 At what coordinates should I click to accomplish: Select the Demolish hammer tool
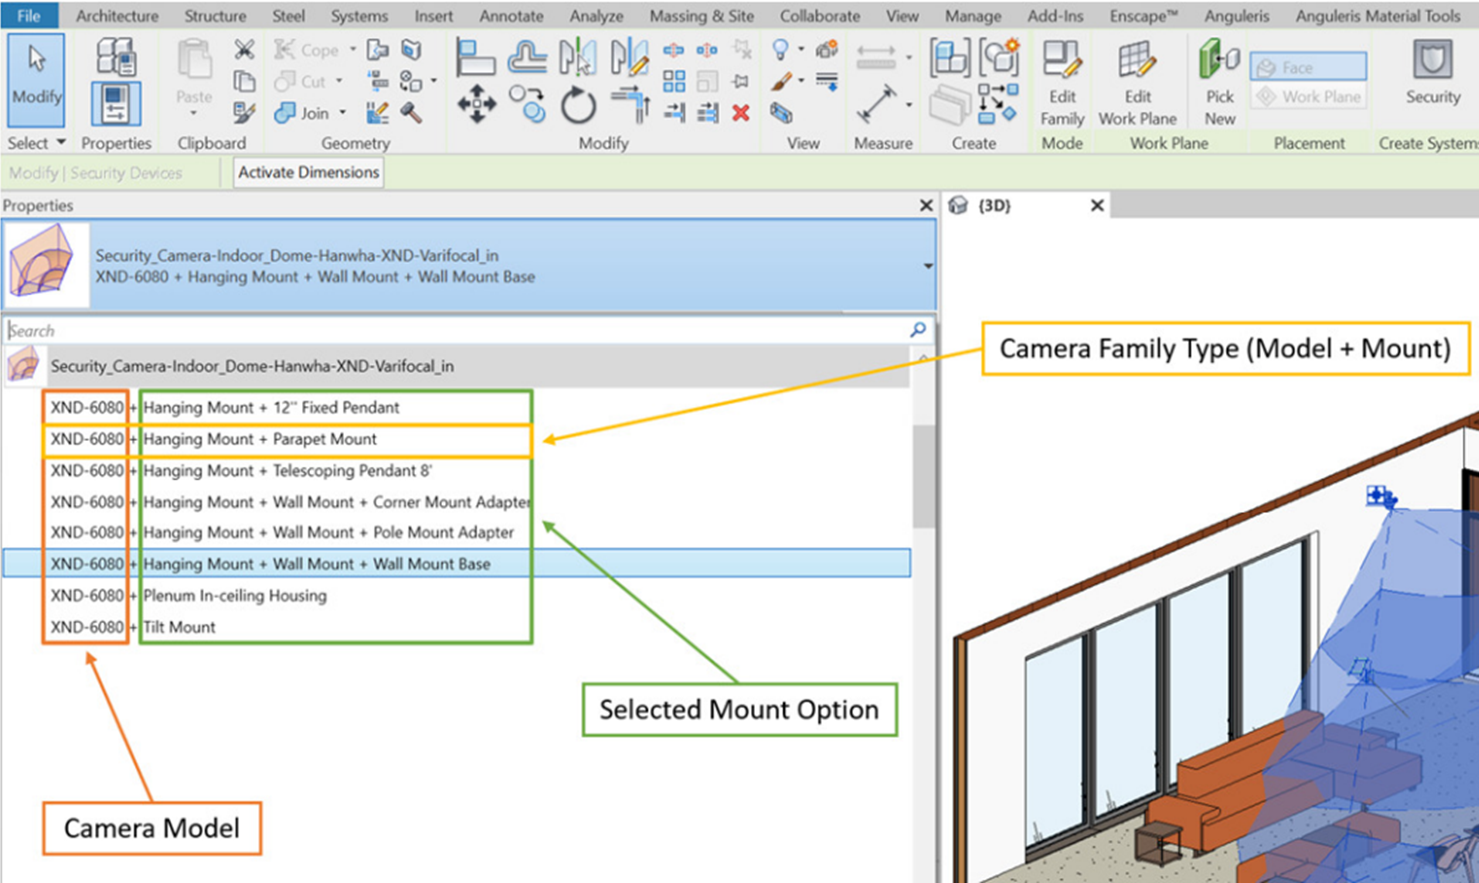coord(411,113)
